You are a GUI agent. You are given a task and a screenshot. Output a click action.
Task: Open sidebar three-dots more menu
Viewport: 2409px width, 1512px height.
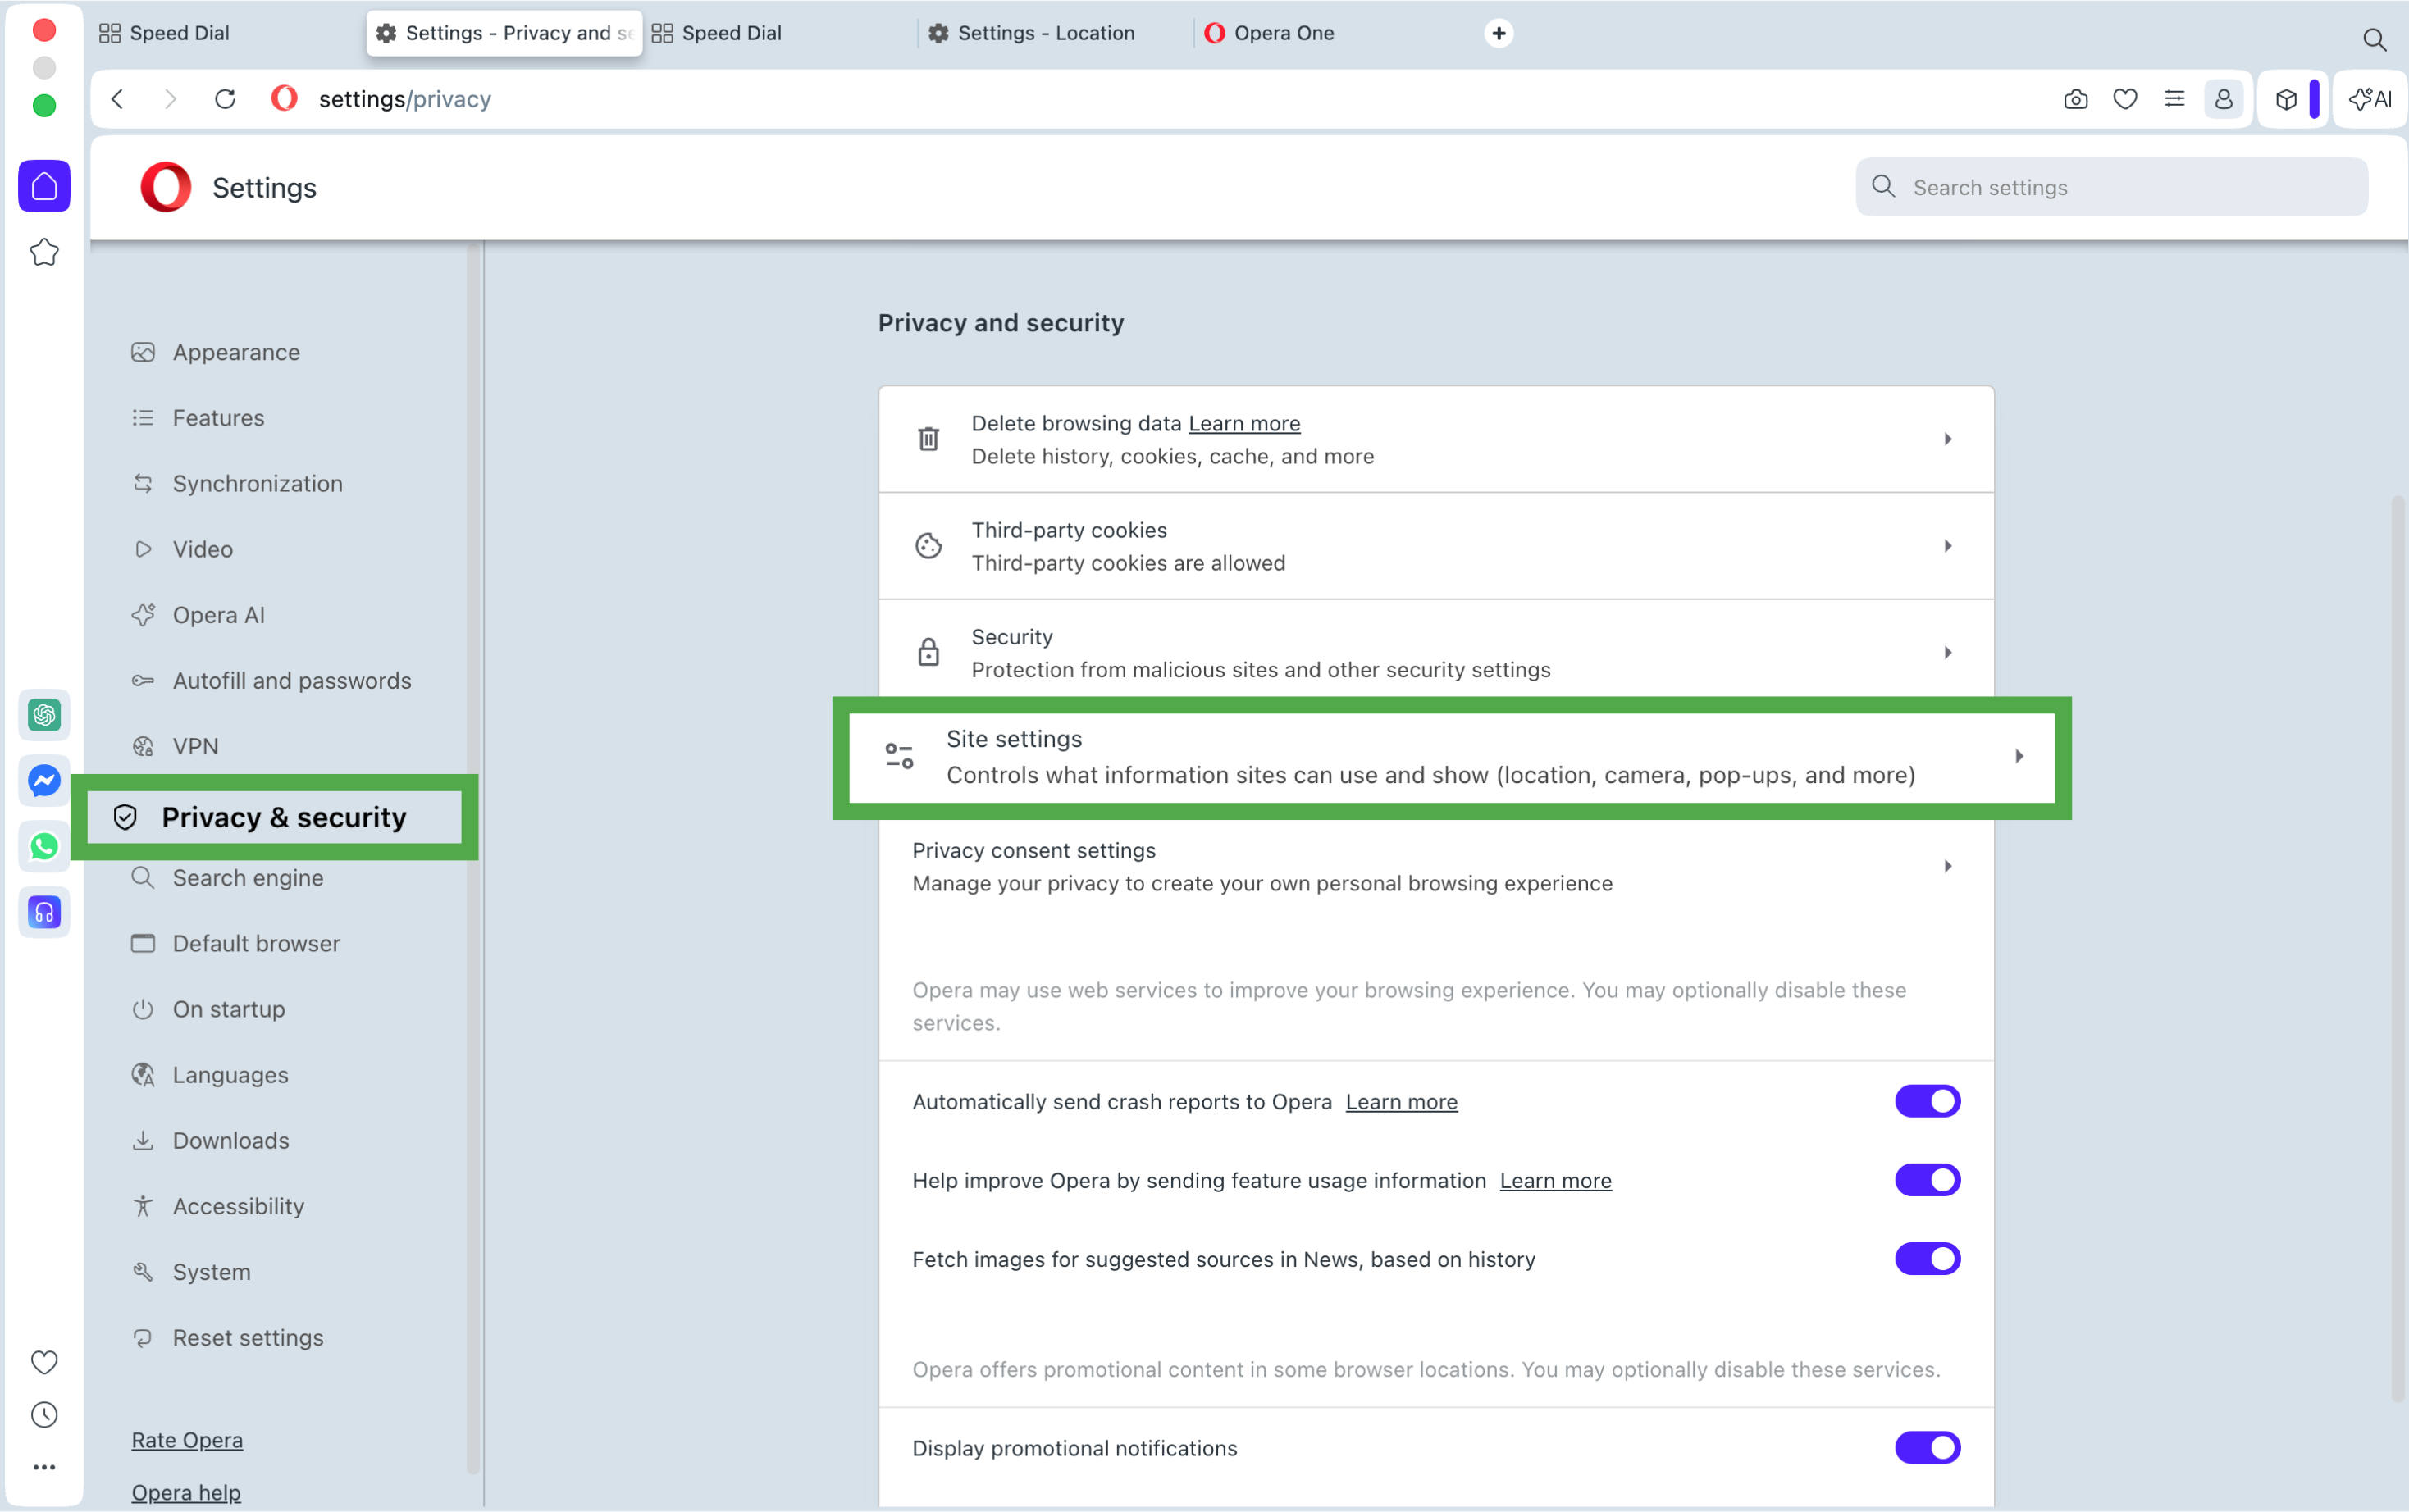pyautogui.click(x=44, y=1468)
